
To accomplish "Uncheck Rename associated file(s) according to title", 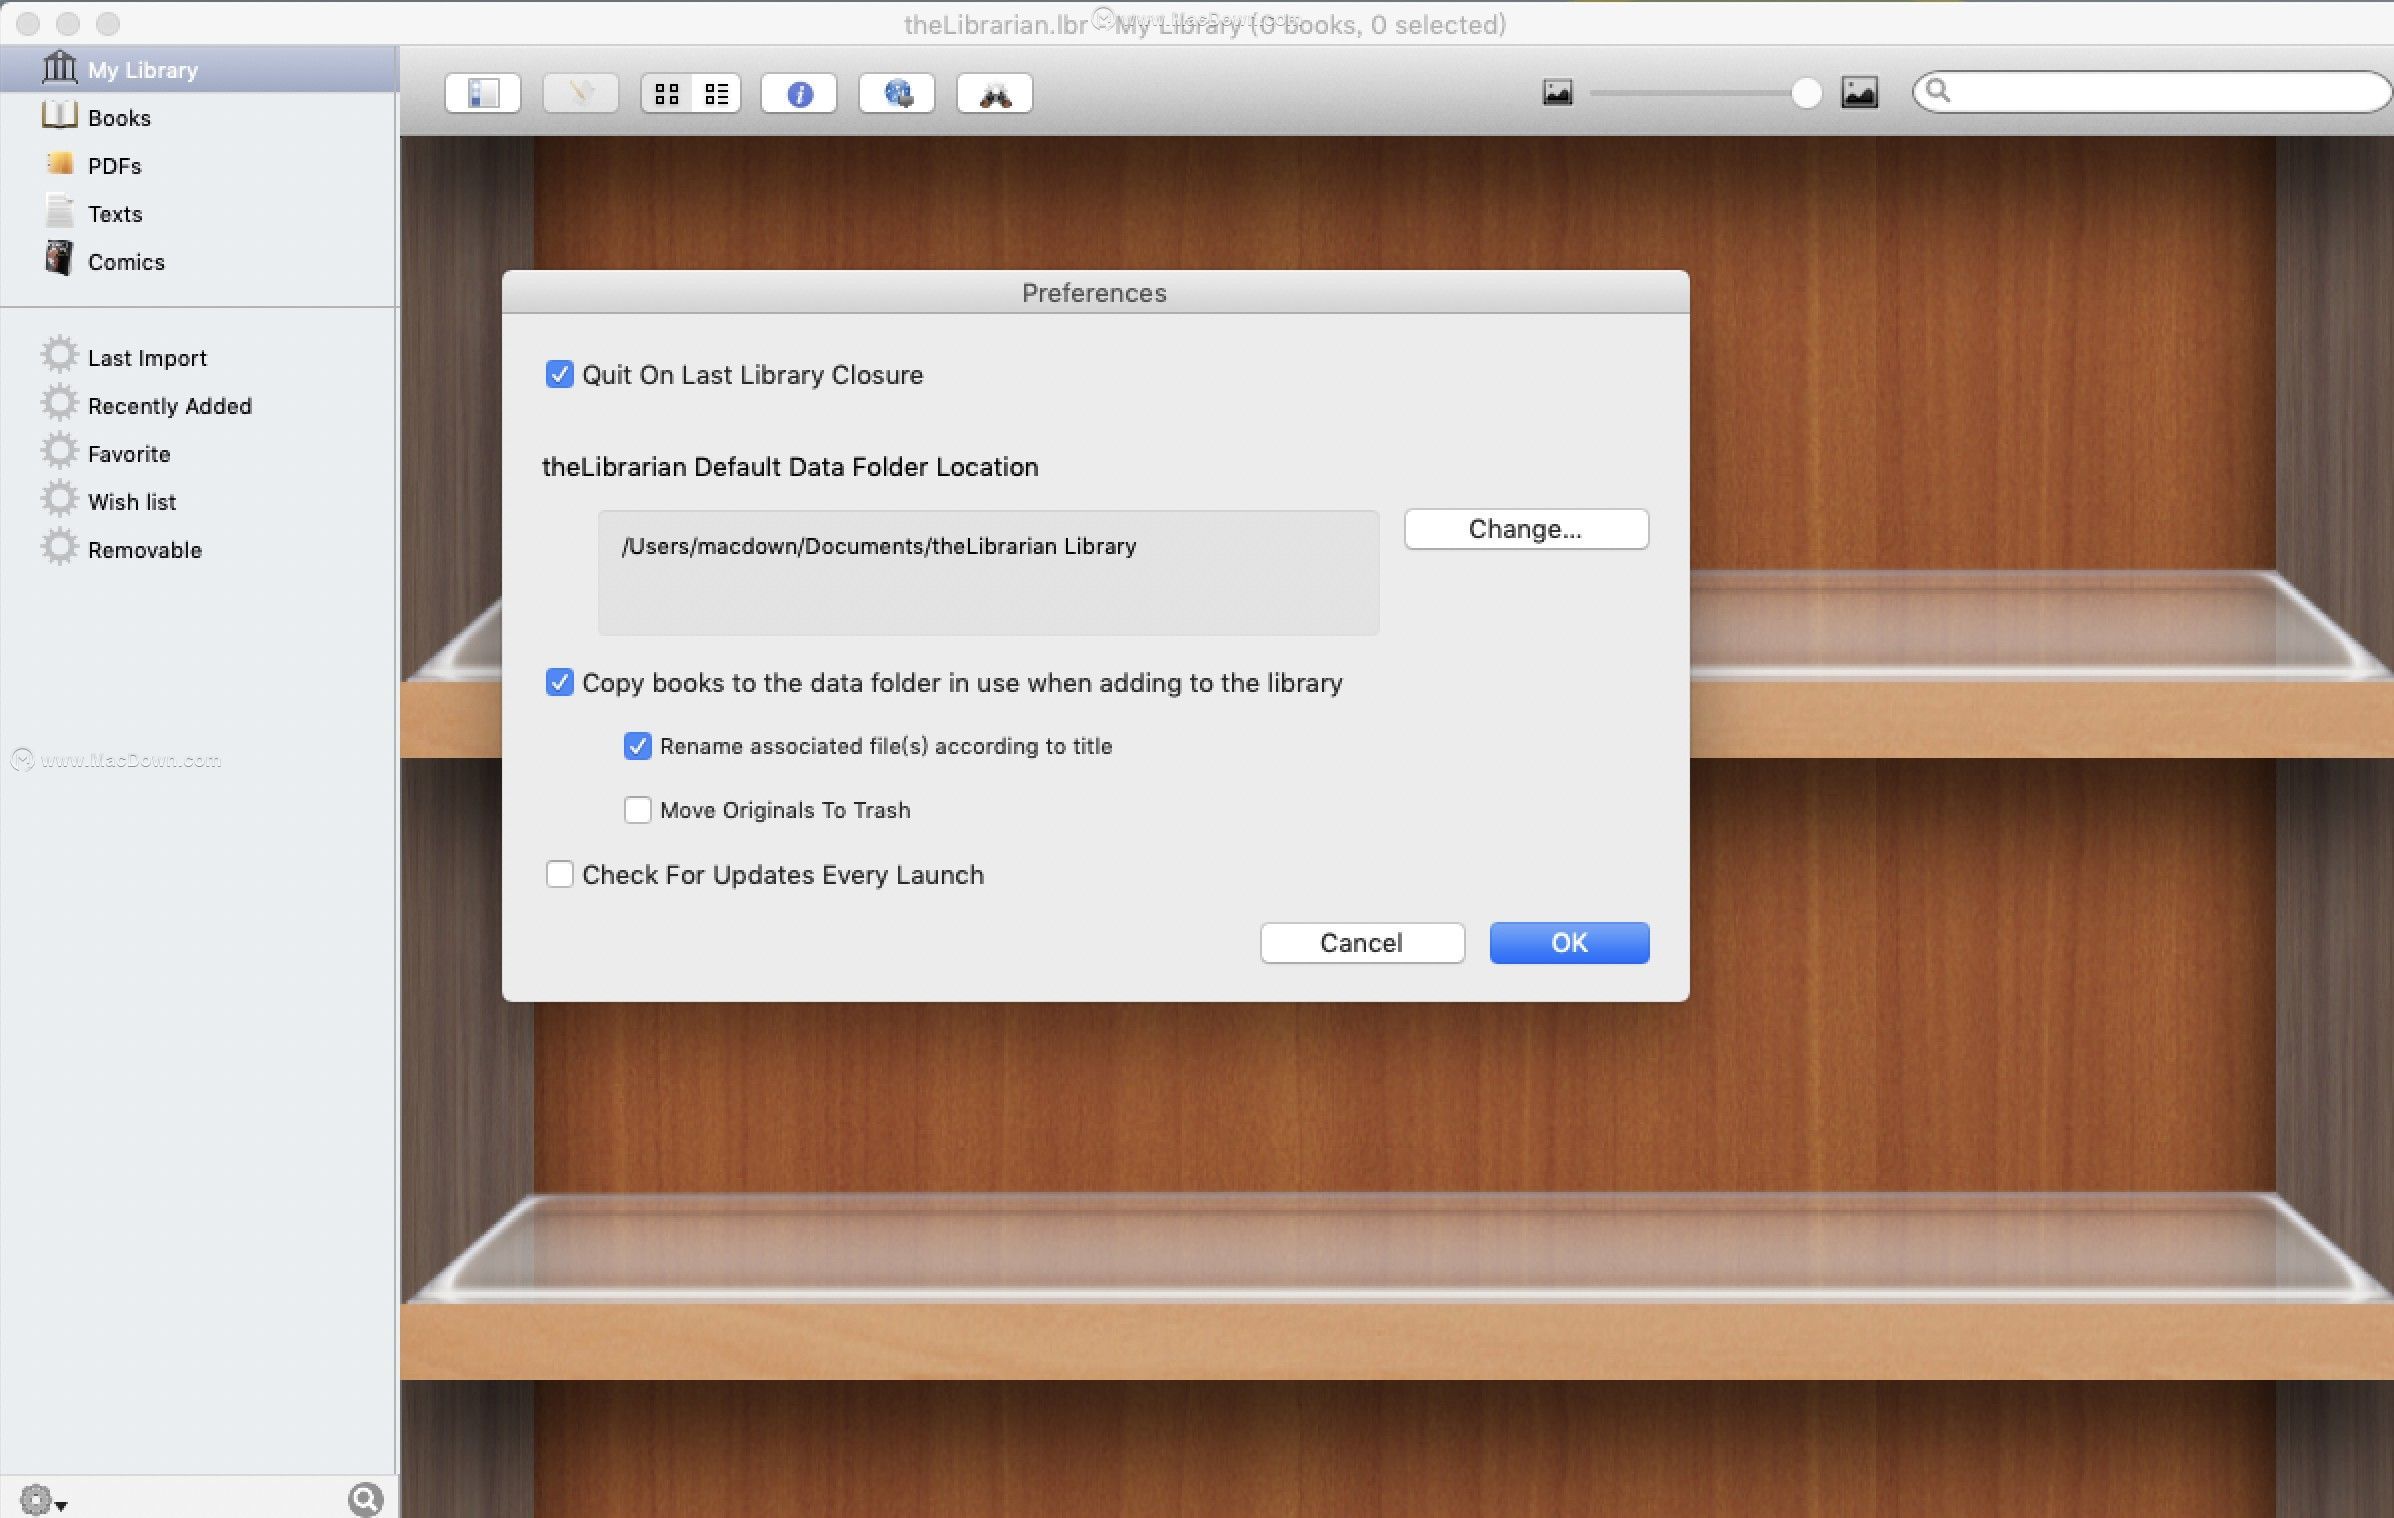I will click(x=638, y=746).
